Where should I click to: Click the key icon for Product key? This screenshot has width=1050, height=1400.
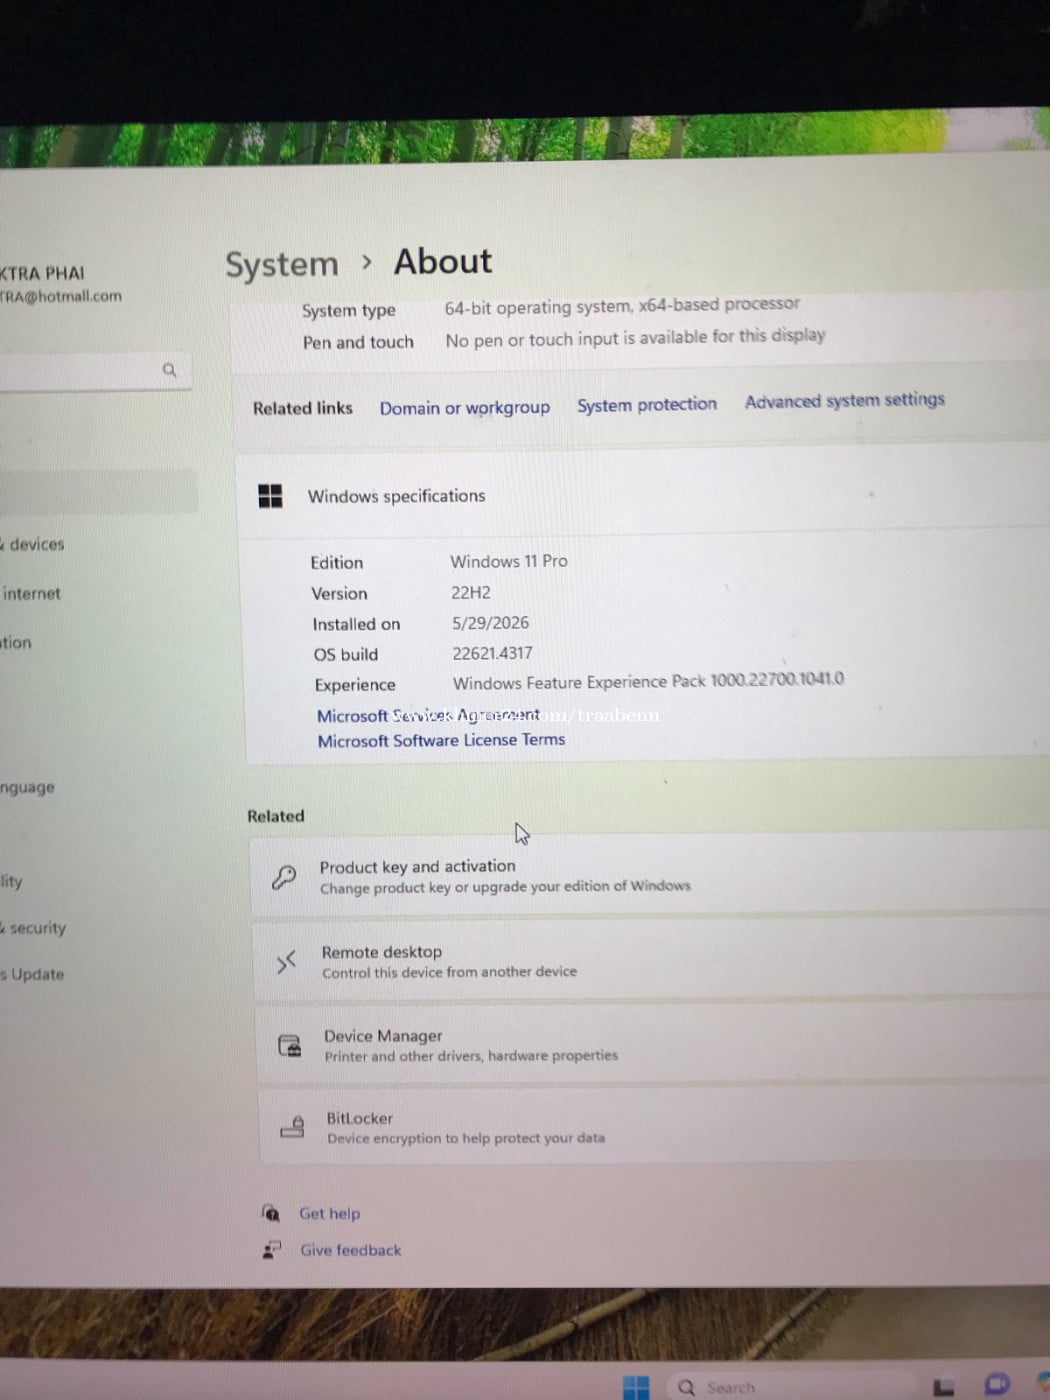(x=284, y=877)
